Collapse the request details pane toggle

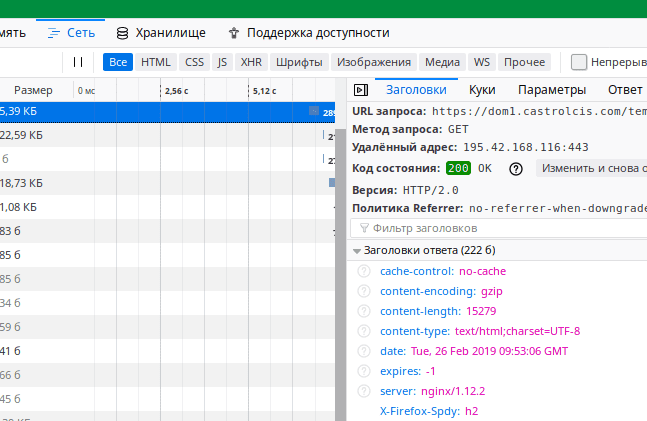click(361, 89)
